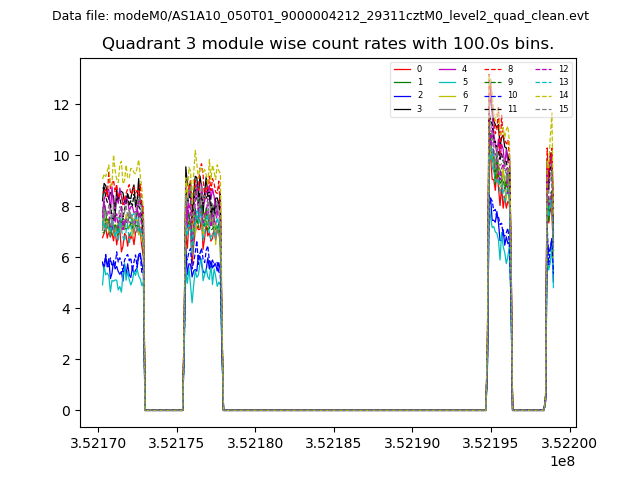The width and height of the screenshot is (640, 480).
Task: Click the red solid line legend swatch for module 0
Action: [403, 69]
